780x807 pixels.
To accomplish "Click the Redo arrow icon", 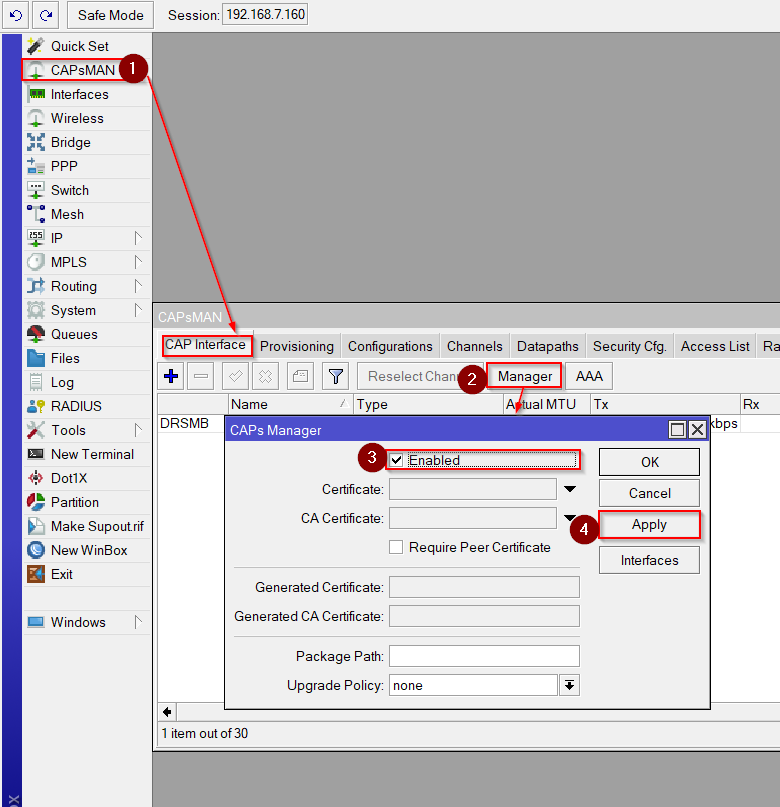I will (45, 15).
